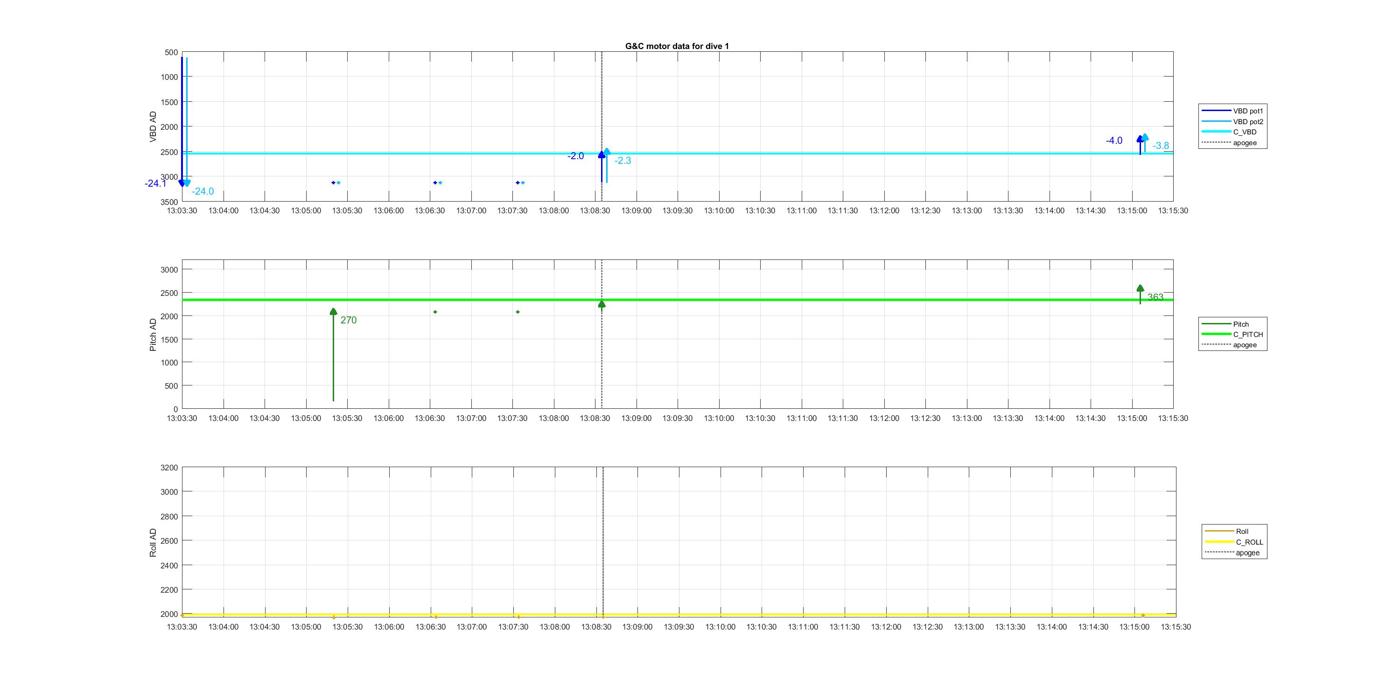Select the Roll legend entry
Viewport: 1400px width, 693px height.
pos(1227,531)
